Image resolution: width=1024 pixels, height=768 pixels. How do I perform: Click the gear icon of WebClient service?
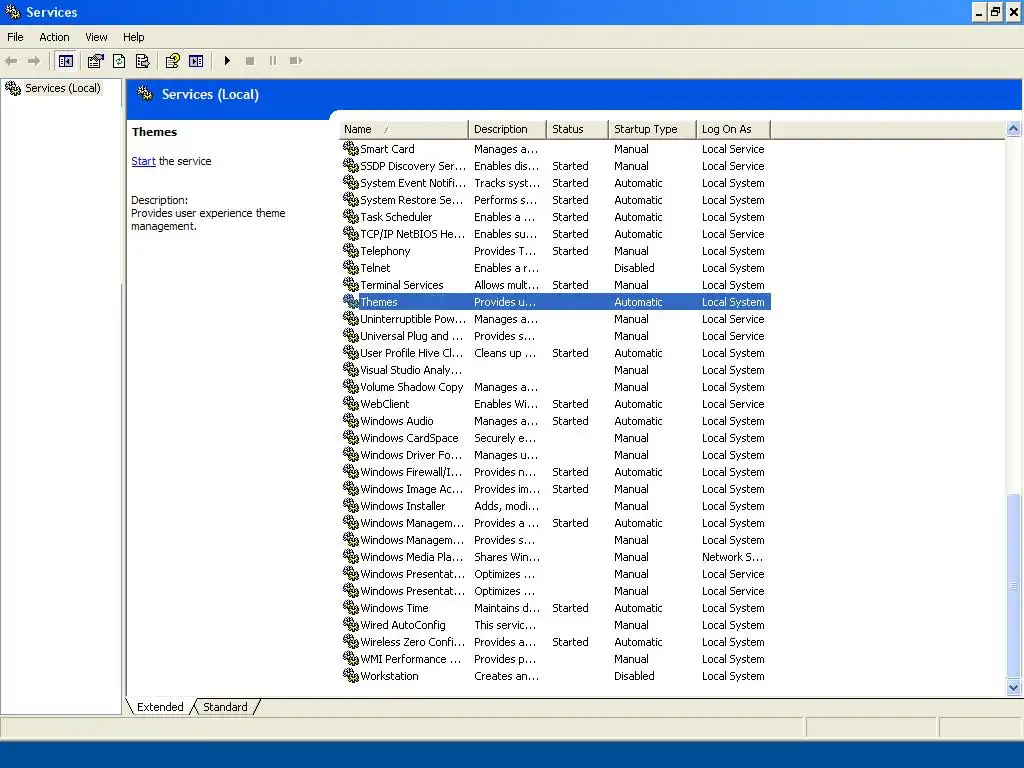pyautogui.click(x=351, y=404)
